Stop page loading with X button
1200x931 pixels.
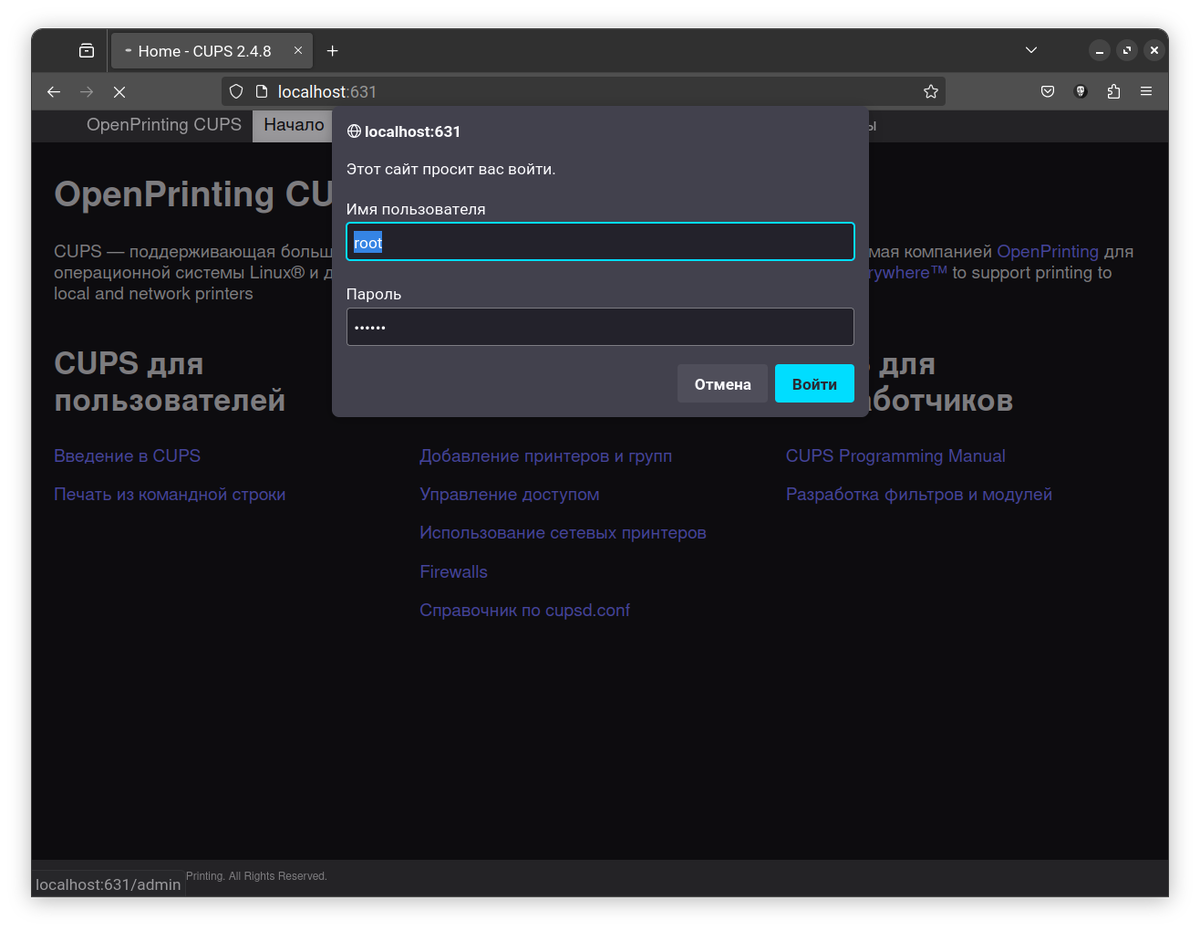point(119,92)
